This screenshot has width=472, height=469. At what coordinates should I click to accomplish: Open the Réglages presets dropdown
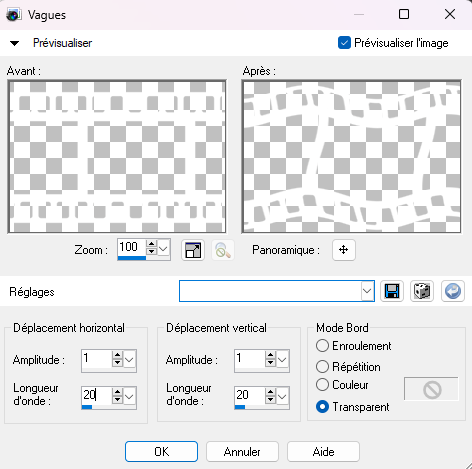coord(367,291)
